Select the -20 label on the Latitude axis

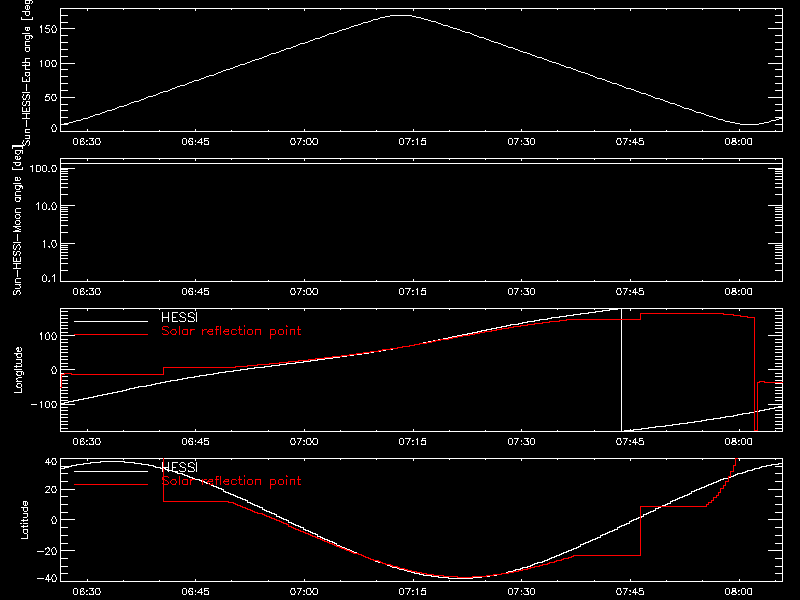click(47, 551)
